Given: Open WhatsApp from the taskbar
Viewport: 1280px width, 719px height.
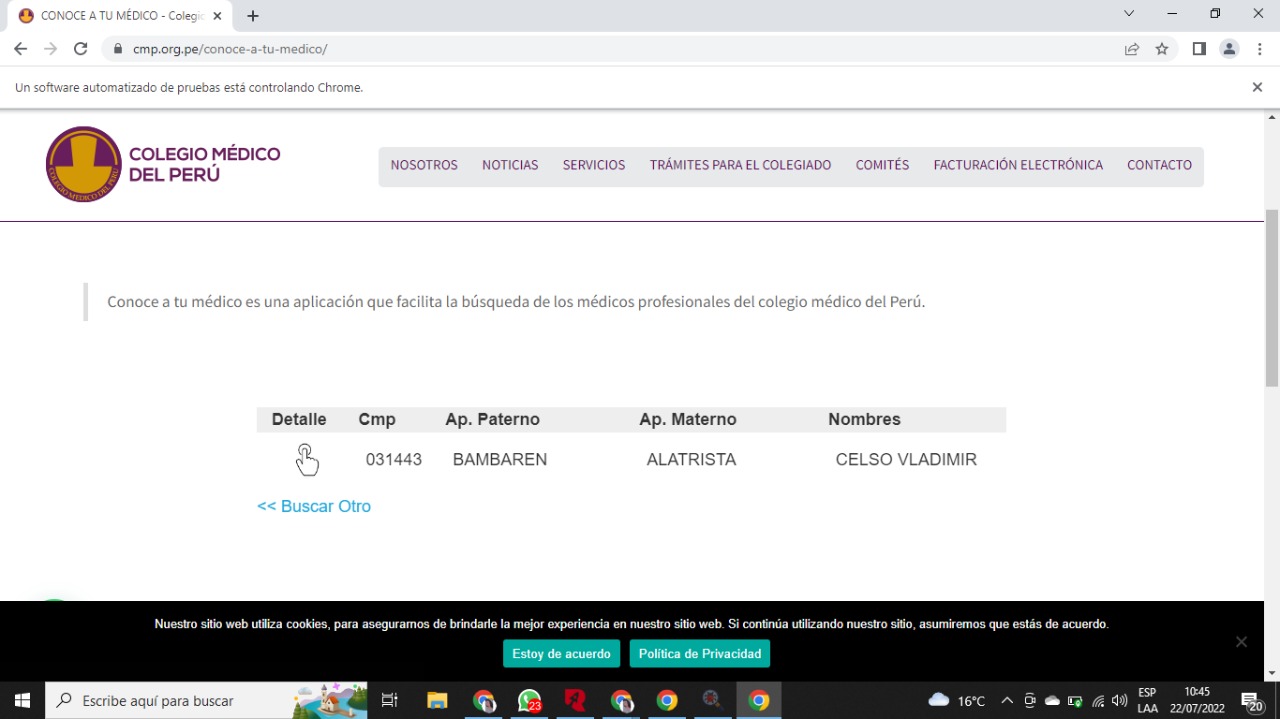Looking at the screenshot, I should (529, 701).
